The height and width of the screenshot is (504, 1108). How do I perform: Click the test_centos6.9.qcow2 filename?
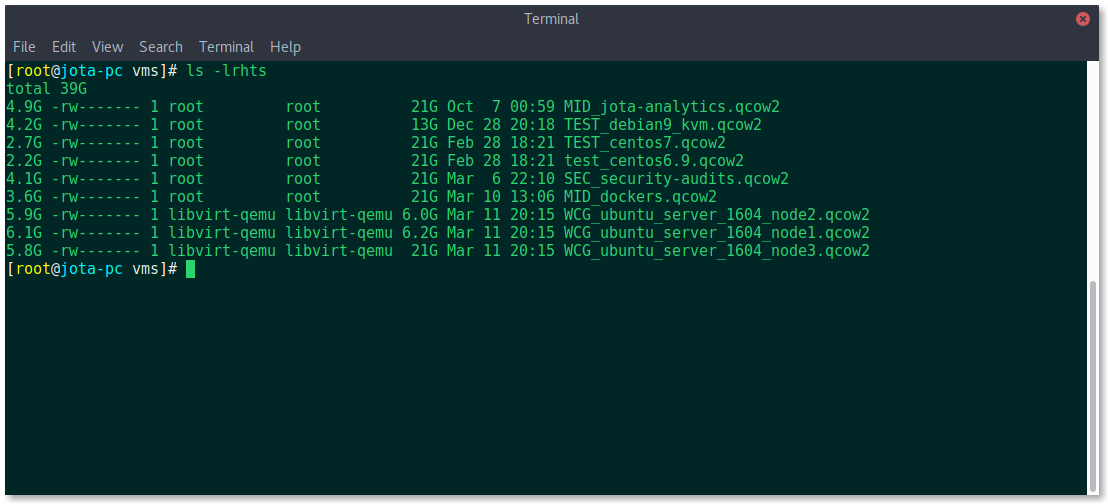(654, 161)
